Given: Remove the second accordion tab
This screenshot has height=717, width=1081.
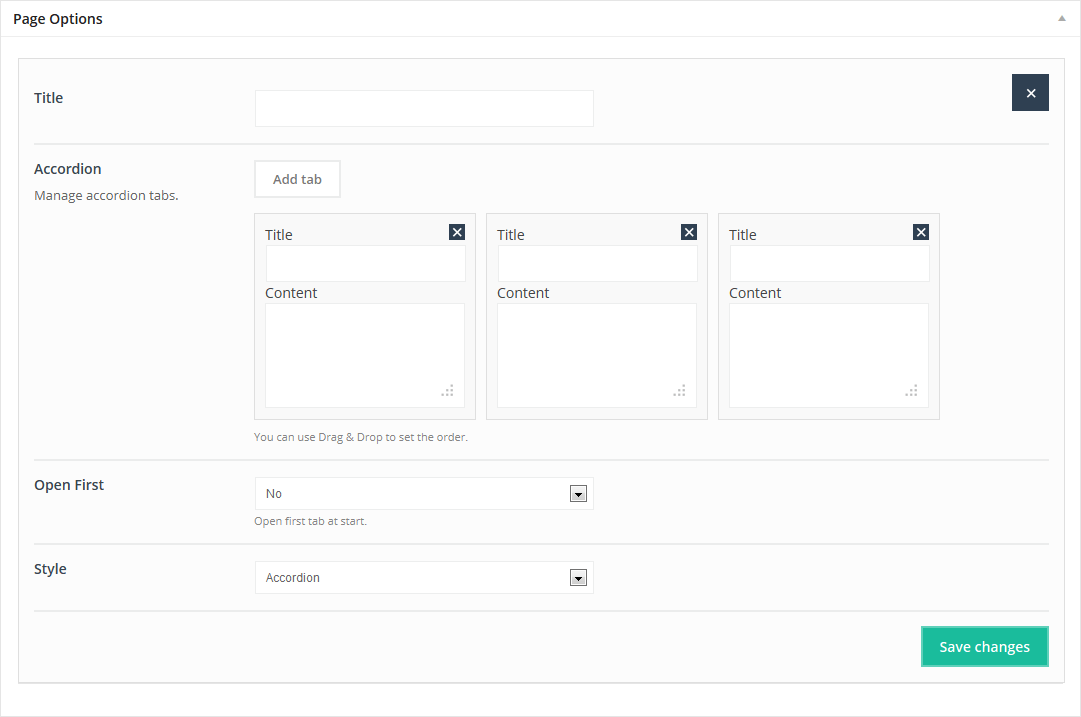Looking at the screenshot, I should coord(689,232).
